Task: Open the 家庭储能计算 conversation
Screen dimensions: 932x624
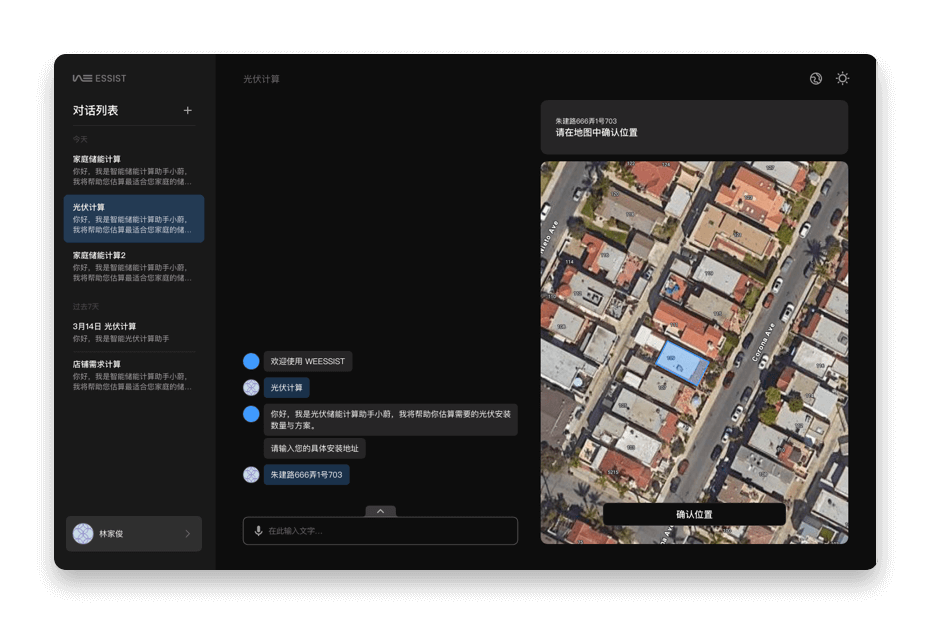Action: click(134, 170)
